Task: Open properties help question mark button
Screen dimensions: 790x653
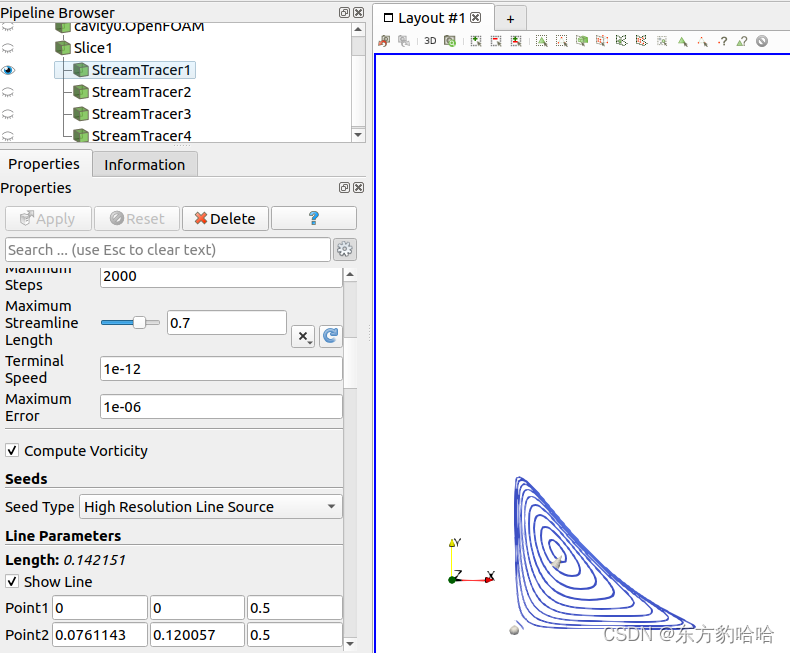Action: (x=313, y=219)
